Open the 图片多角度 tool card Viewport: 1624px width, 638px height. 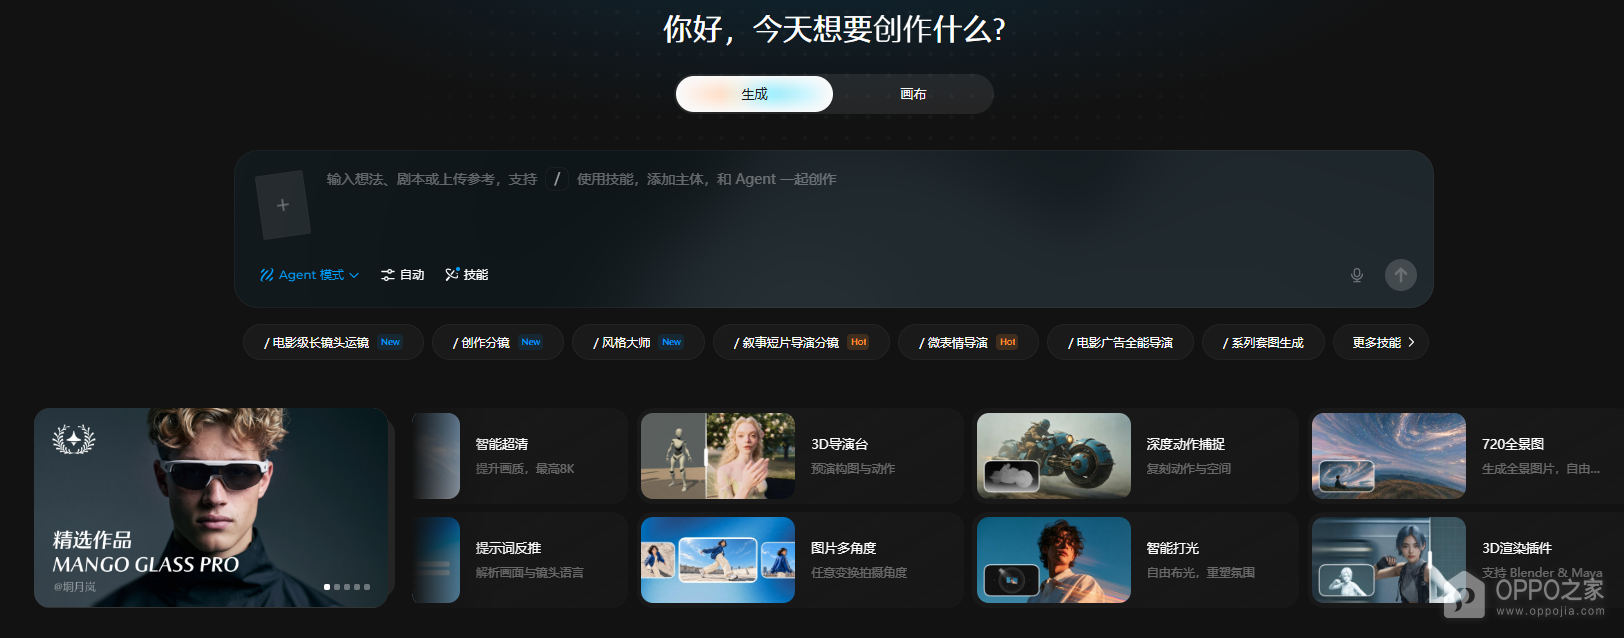click(800, 560)
